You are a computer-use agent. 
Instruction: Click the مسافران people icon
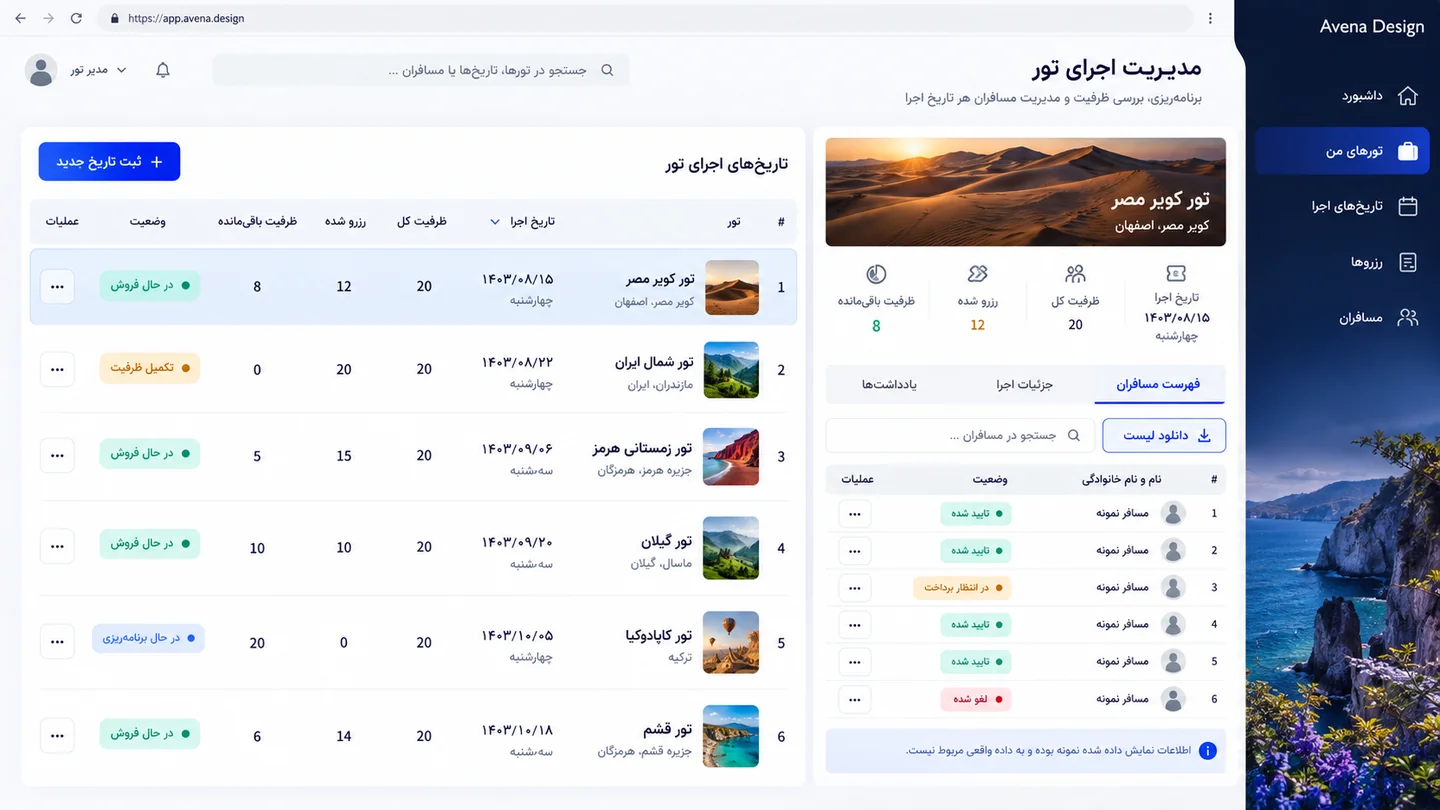tap(1407, 318)
